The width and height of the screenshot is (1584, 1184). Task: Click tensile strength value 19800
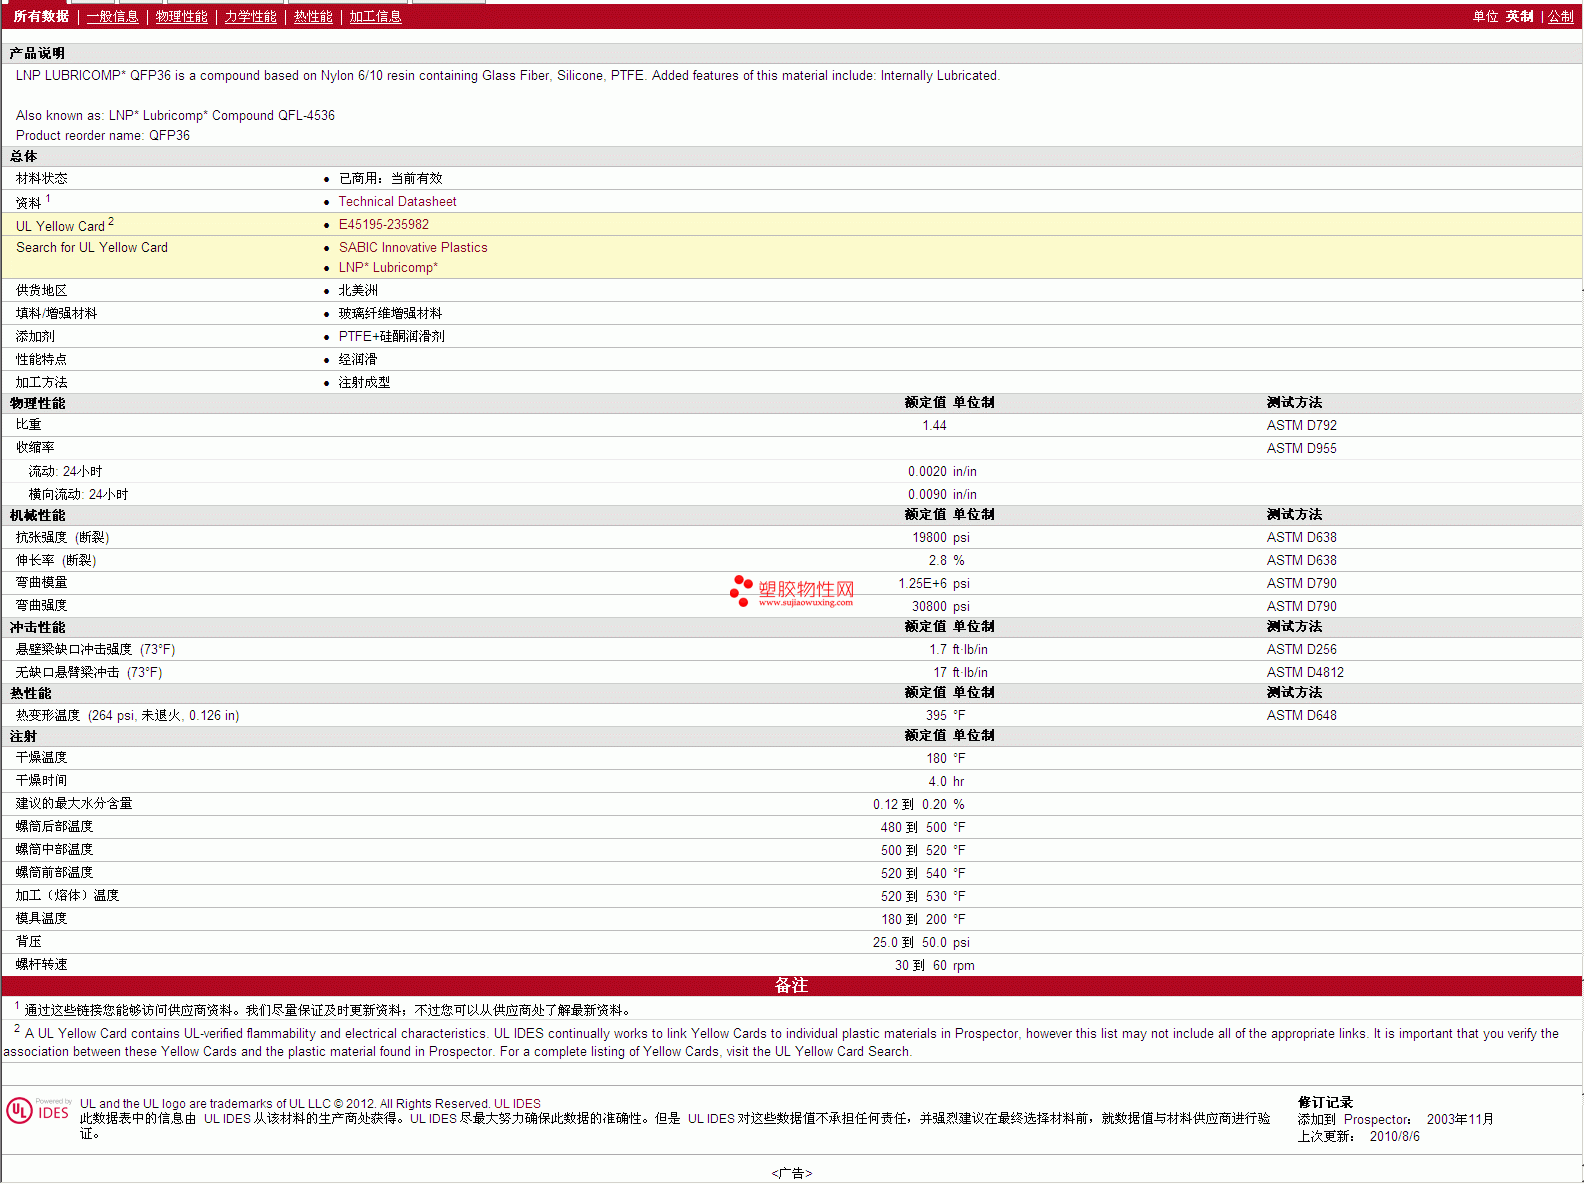[929, 538]
